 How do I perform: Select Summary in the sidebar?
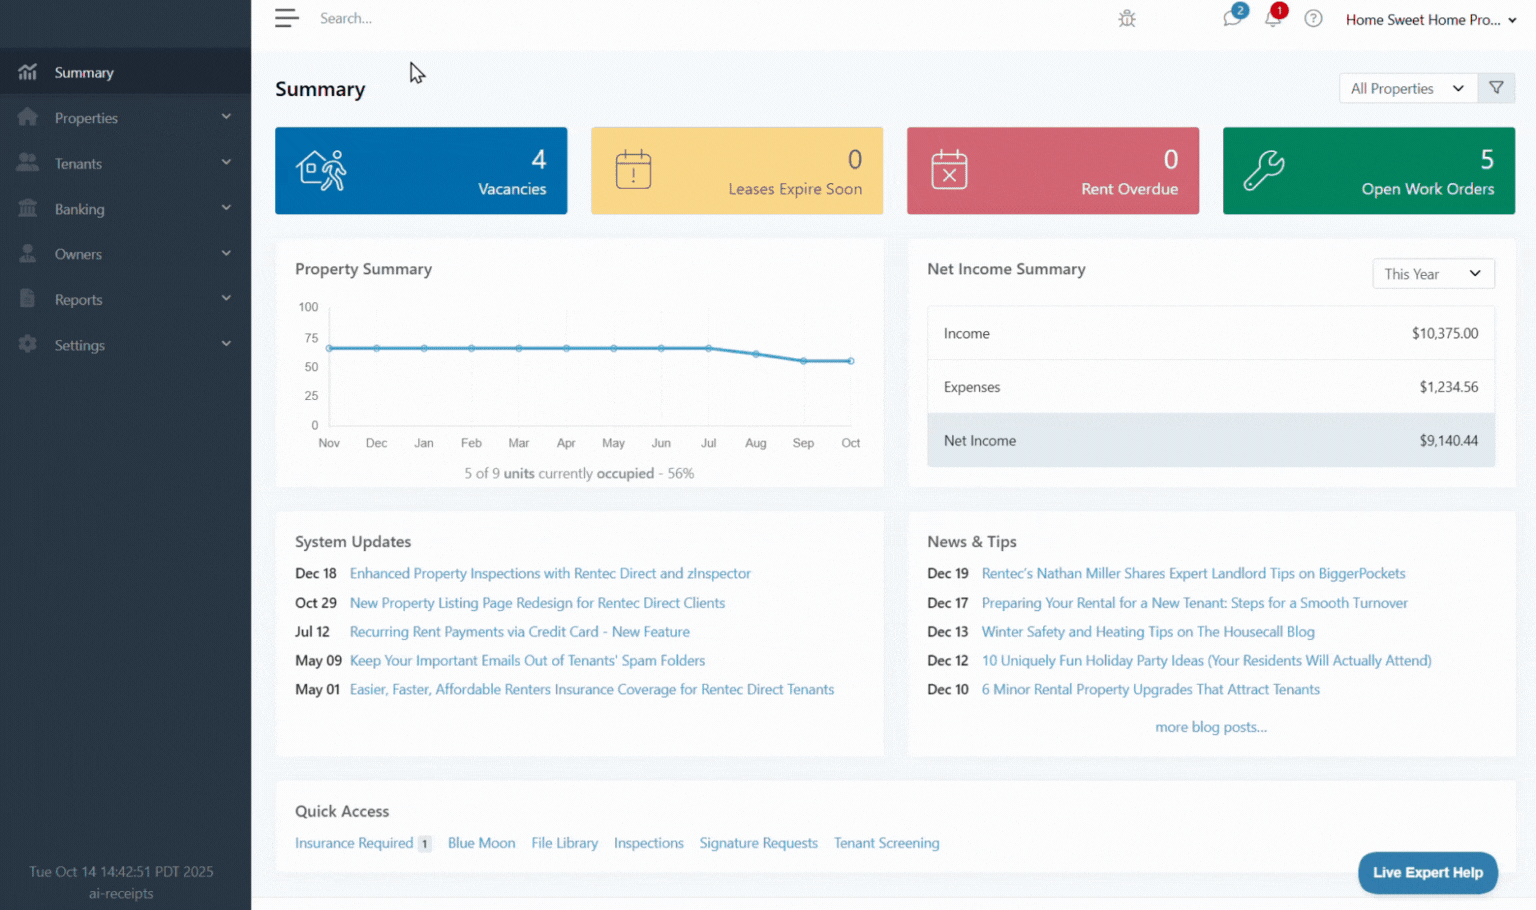(84, 73)
